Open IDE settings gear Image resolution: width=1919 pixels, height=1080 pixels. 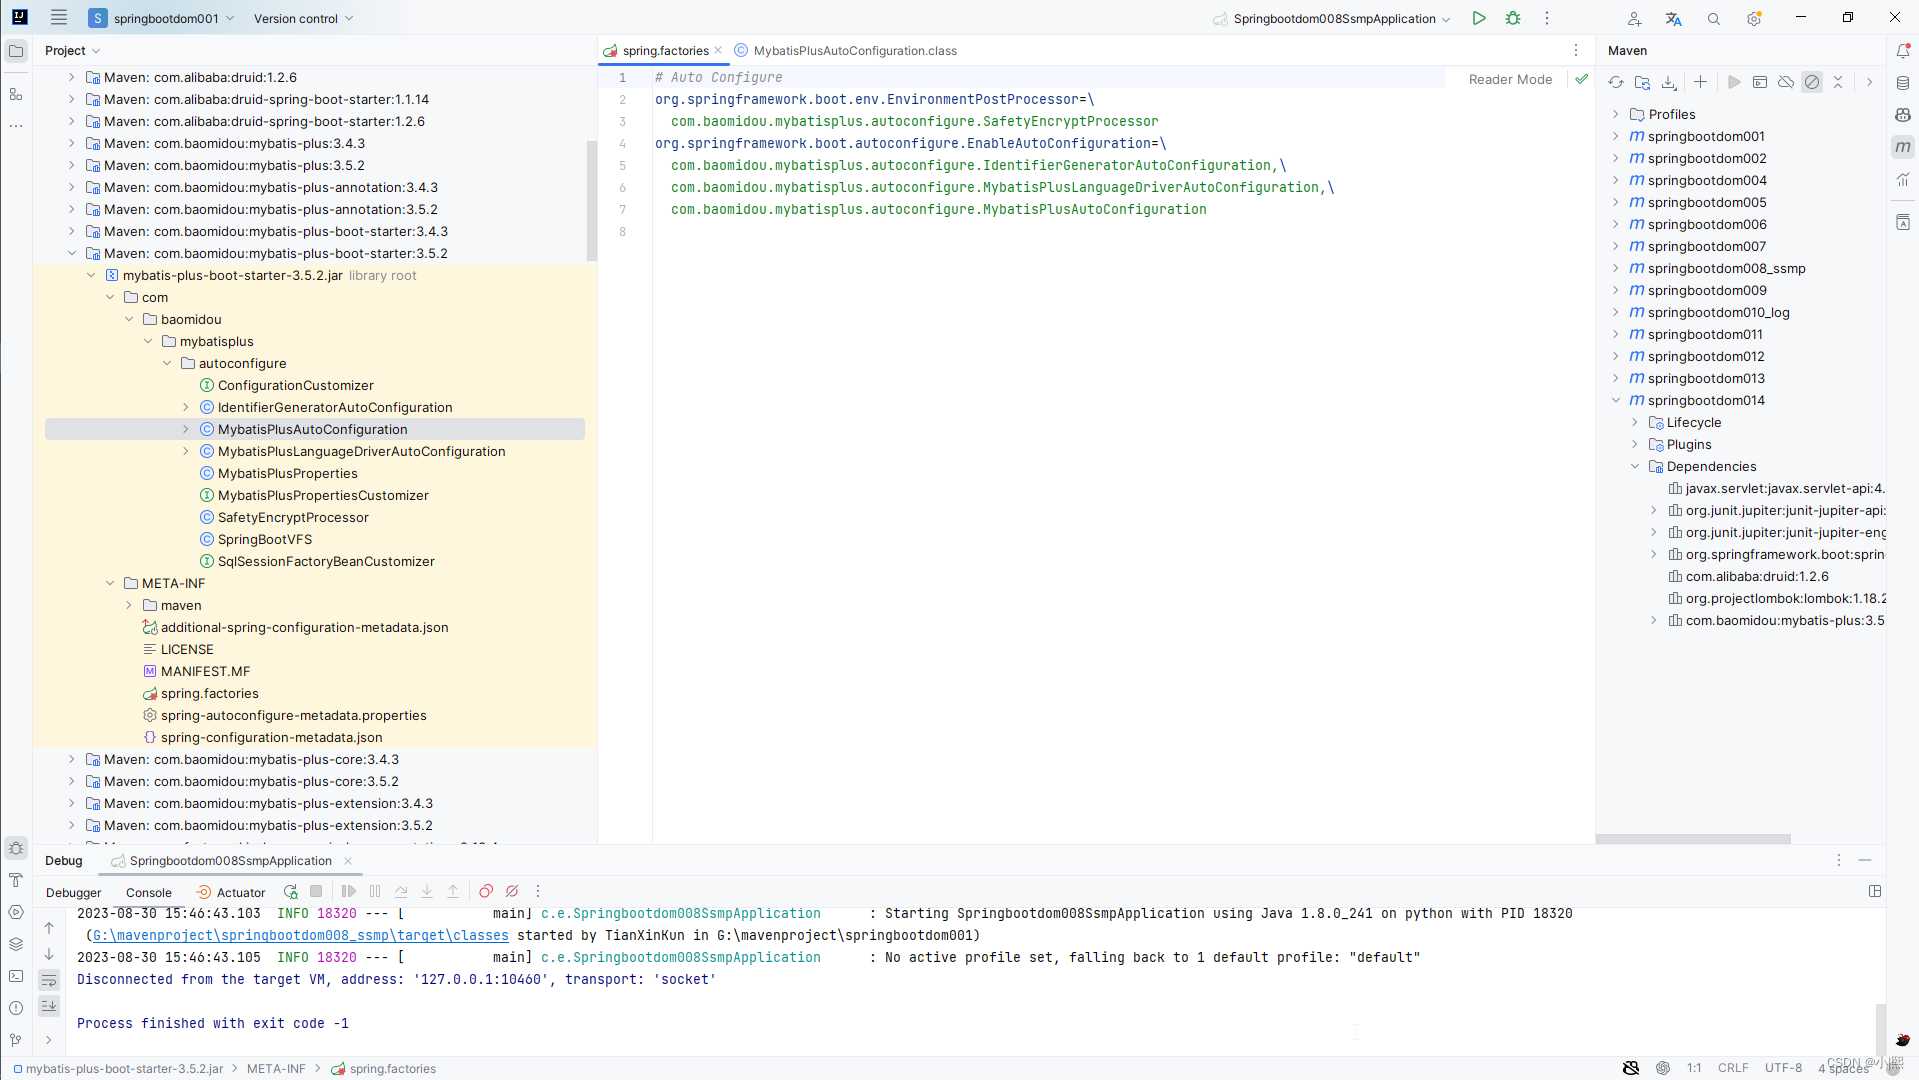pos(1754,18)
